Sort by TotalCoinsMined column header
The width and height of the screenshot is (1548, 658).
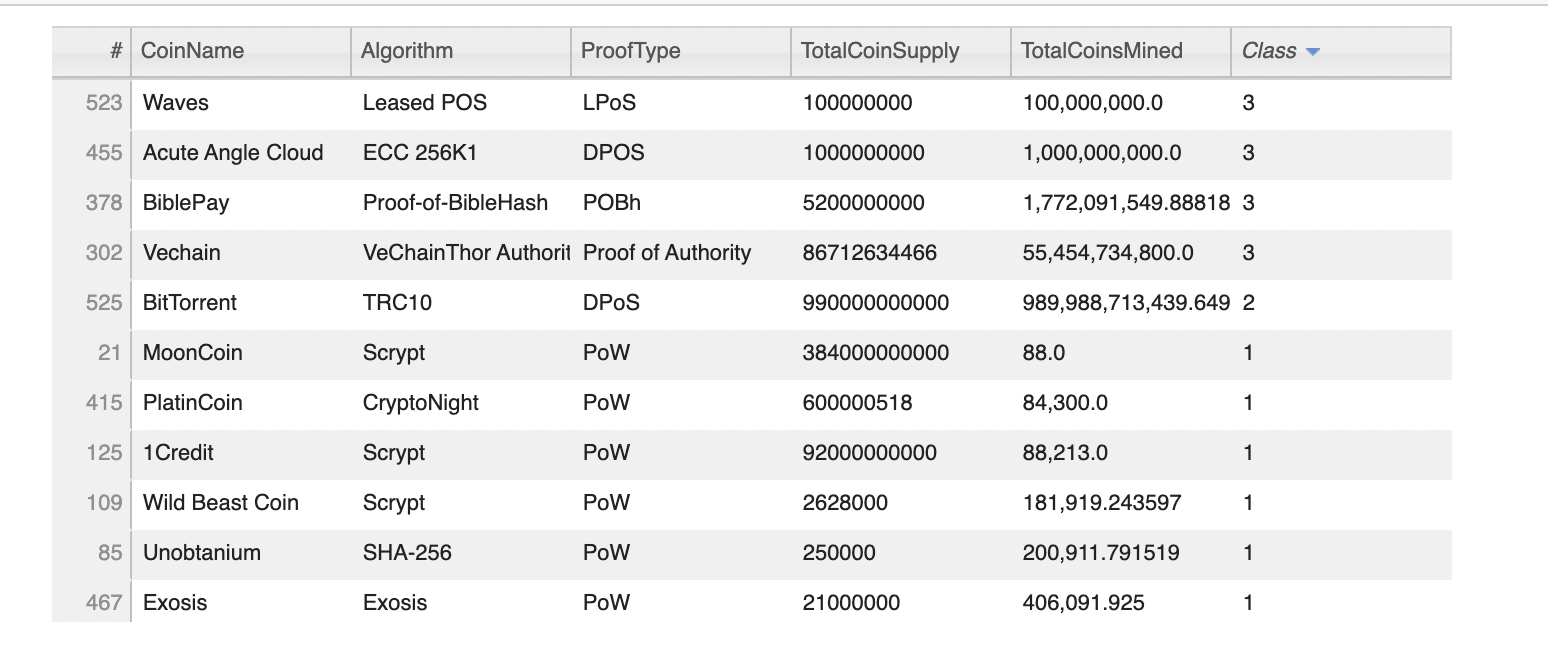pyautogui.click(x=1121, y=51)
